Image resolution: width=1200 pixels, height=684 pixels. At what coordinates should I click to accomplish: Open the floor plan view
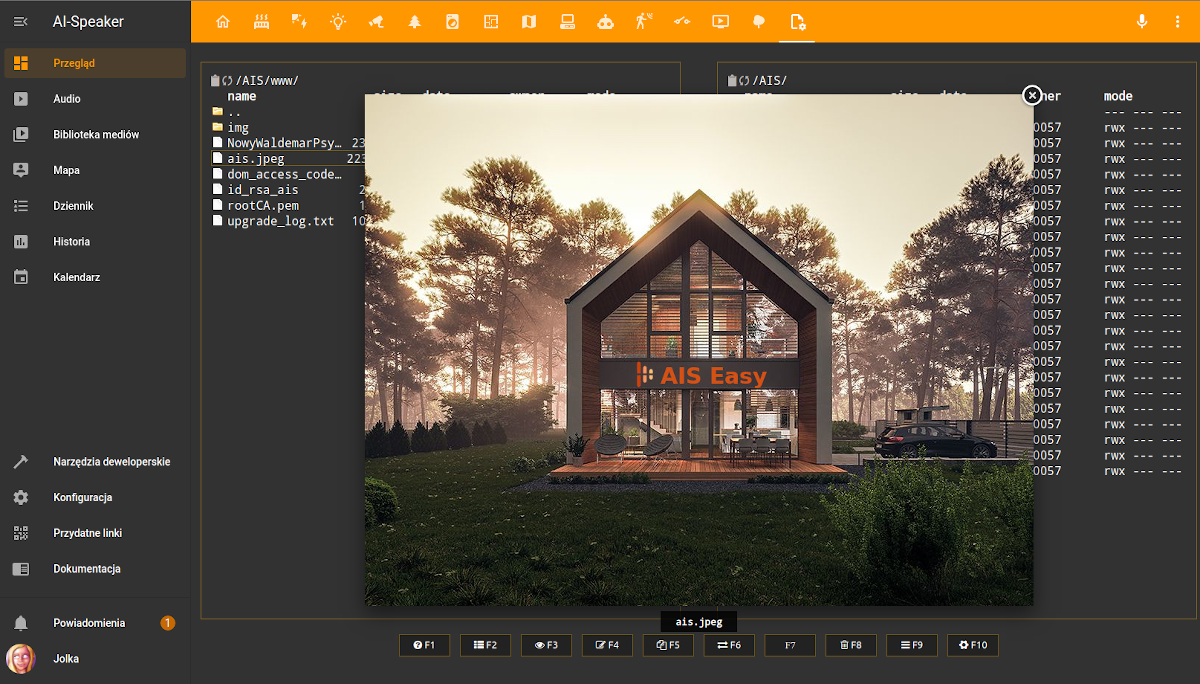tap(491, 21)
